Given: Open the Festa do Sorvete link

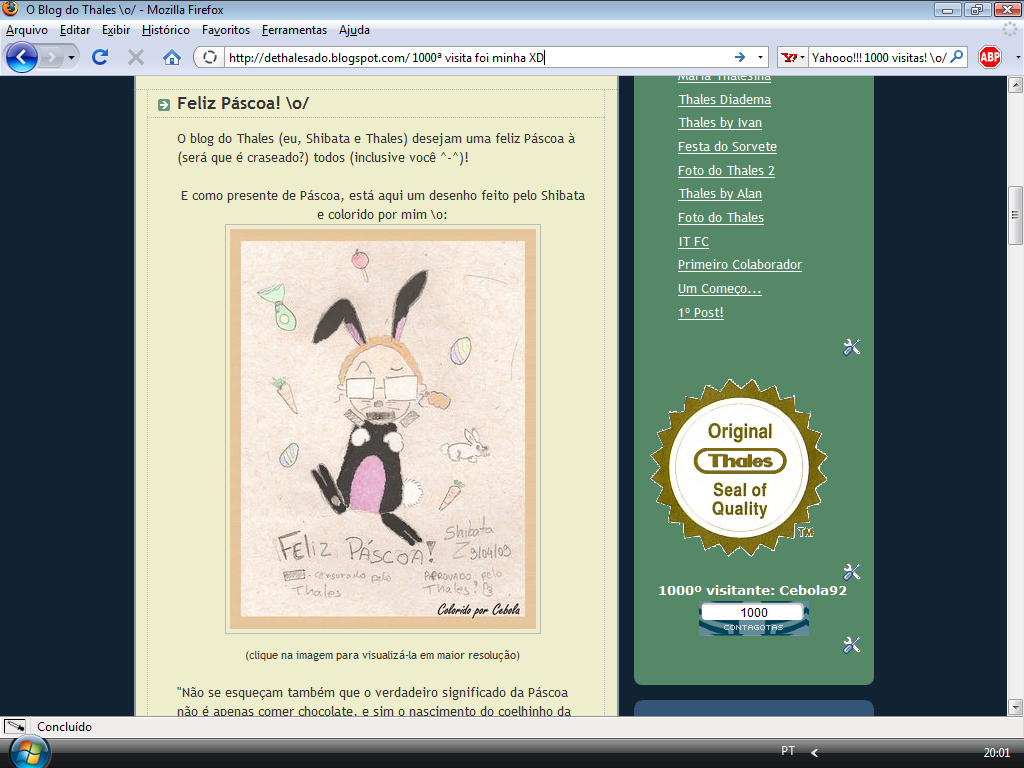Looking at the screenshot, I should 727,147.
